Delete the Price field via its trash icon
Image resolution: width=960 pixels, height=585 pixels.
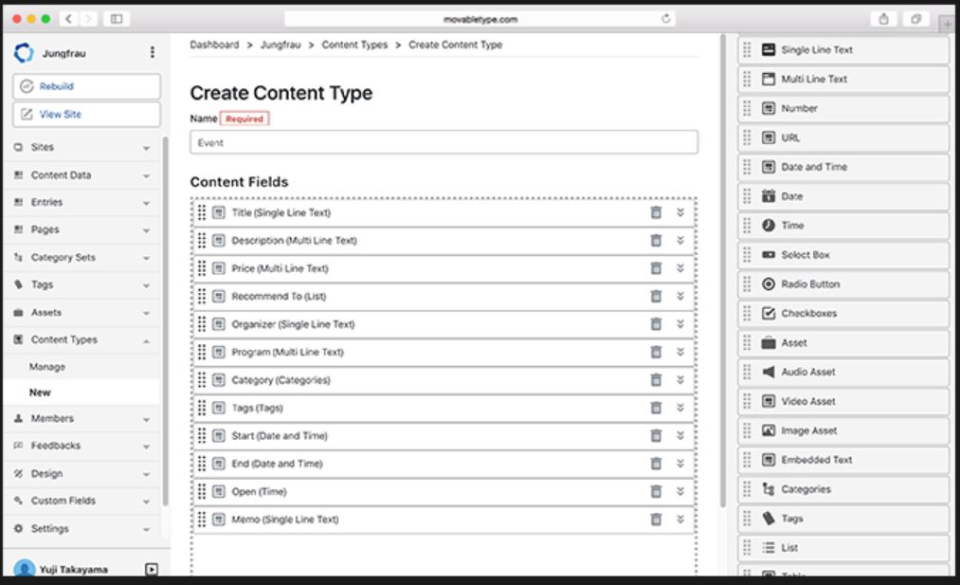[x=656, y=268]
